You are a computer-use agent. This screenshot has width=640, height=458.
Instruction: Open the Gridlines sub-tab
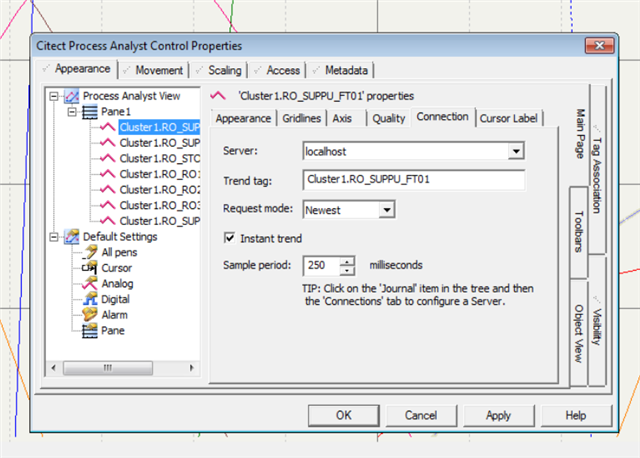[302, 118]
